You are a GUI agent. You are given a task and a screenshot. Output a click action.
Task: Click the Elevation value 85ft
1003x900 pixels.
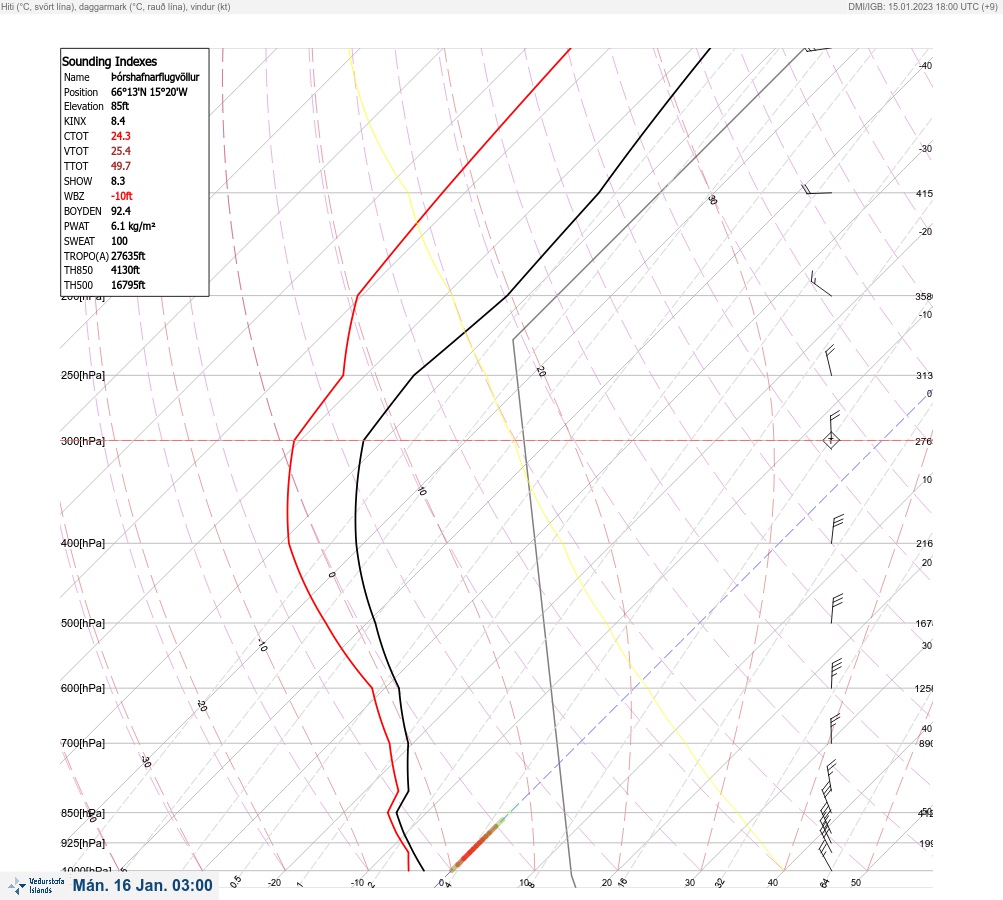(120, 106)
